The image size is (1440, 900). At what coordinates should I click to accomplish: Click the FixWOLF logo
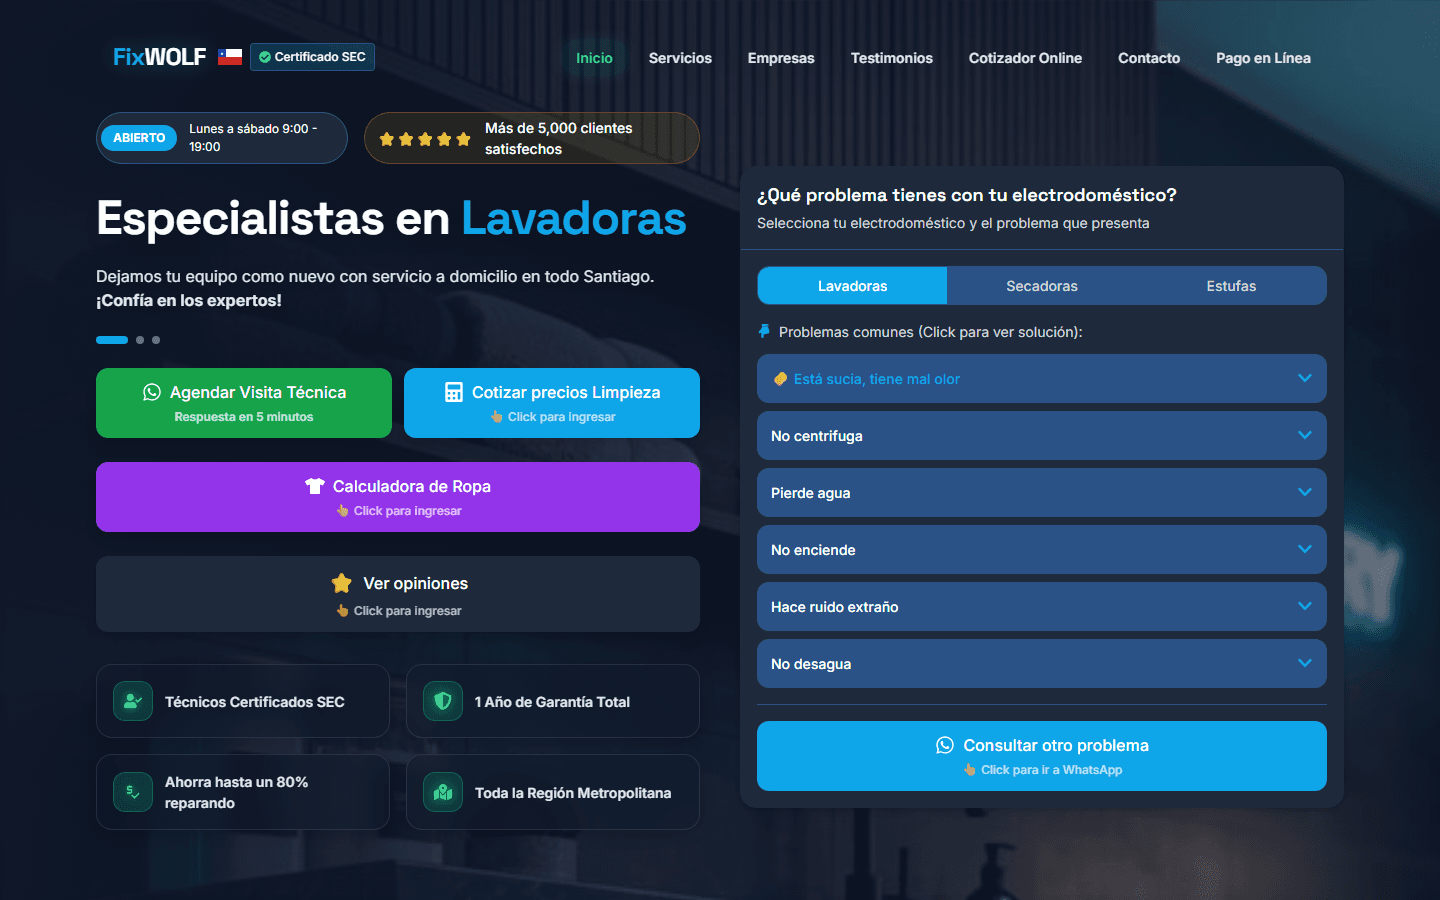click(x=160, y=57)
